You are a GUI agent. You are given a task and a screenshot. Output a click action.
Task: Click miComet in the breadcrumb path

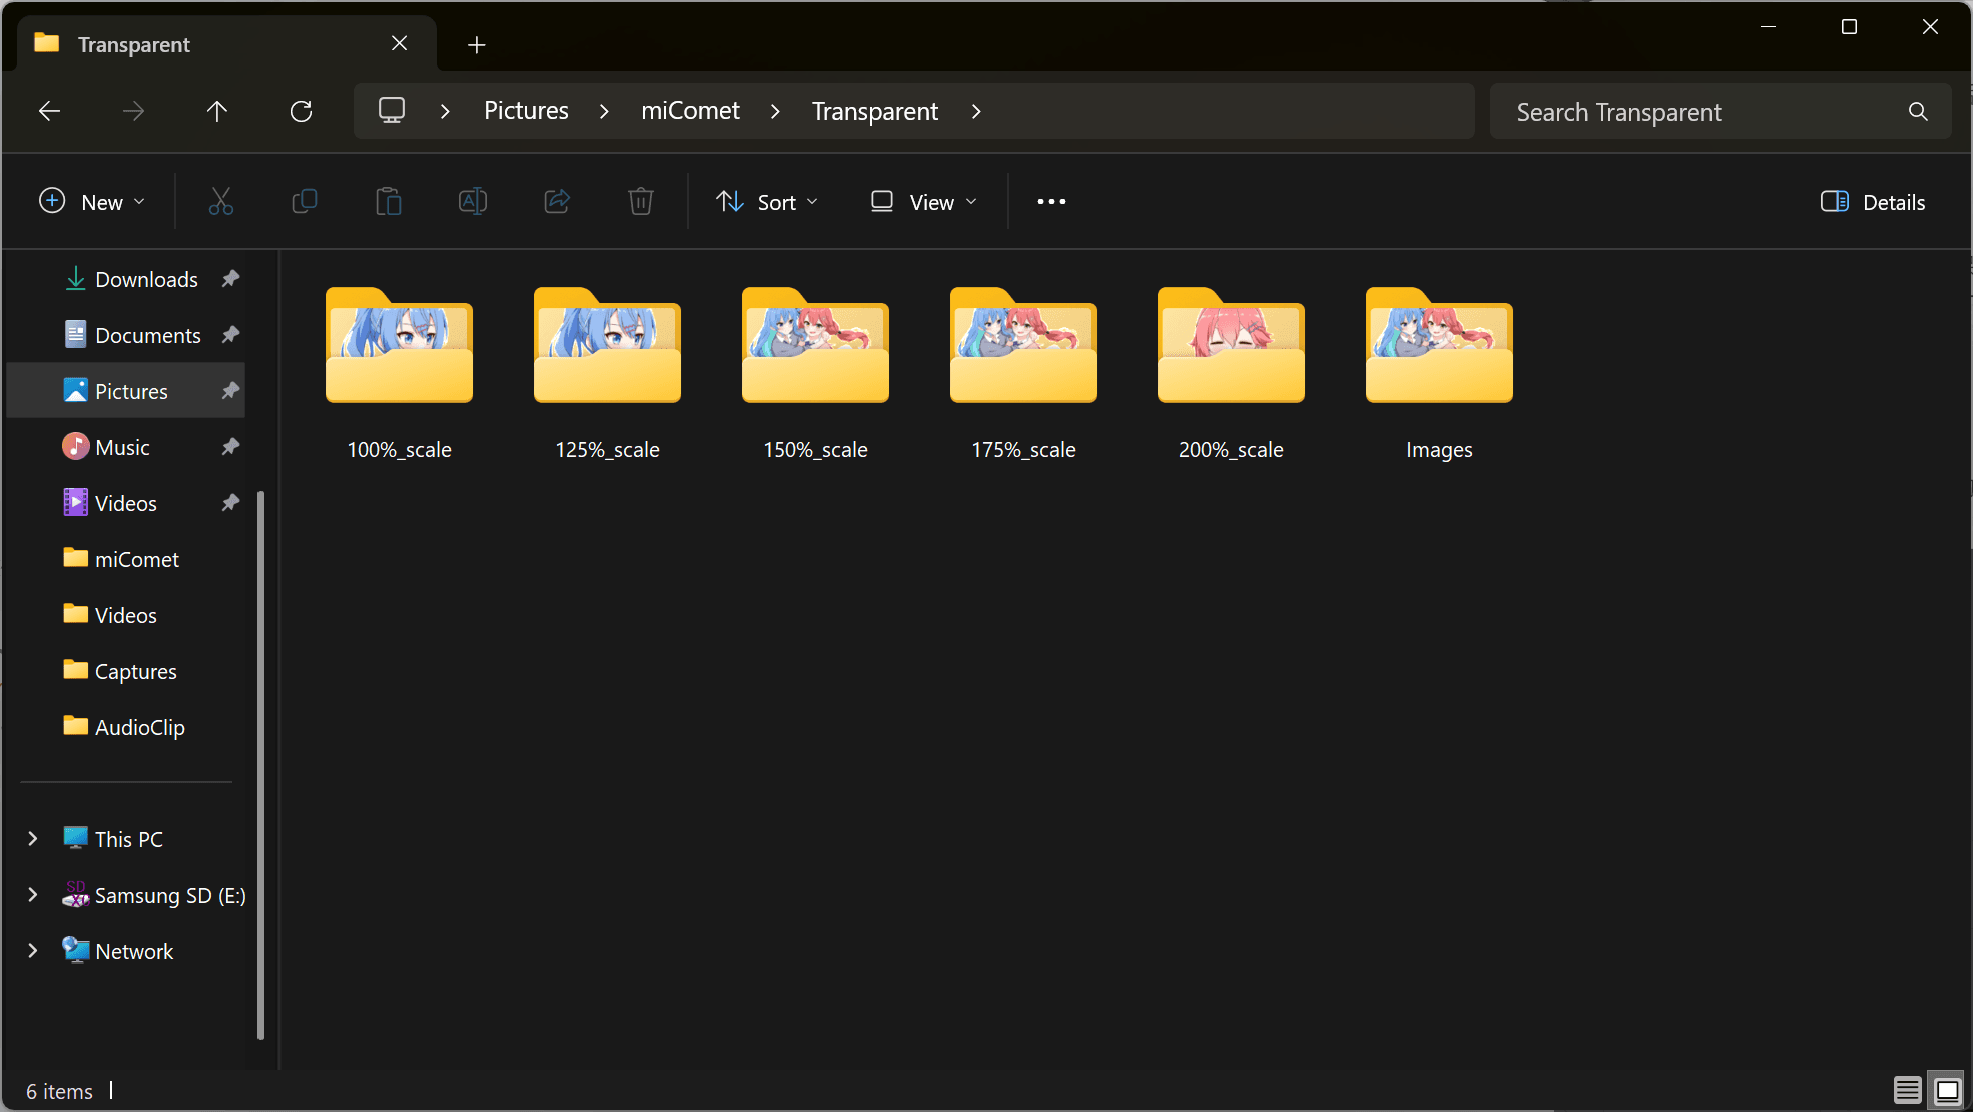pos(690,111)
